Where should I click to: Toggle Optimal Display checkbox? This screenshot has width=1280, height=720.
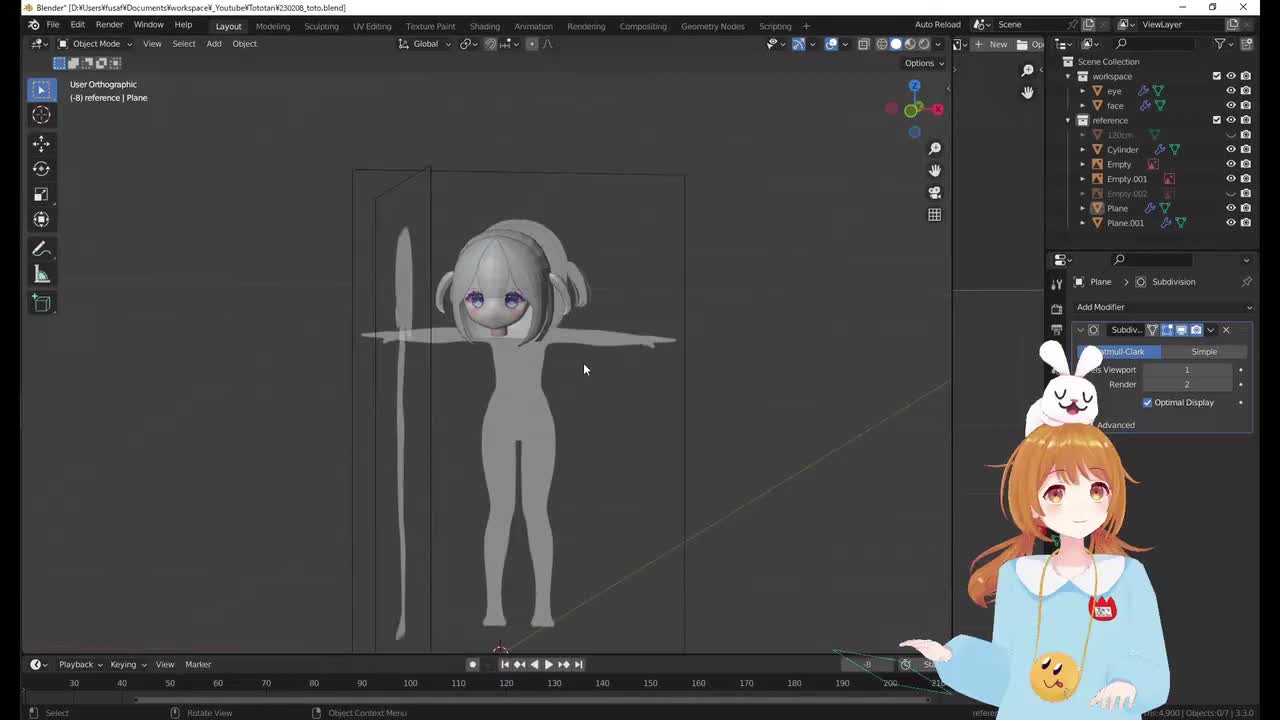(1148, 402)
